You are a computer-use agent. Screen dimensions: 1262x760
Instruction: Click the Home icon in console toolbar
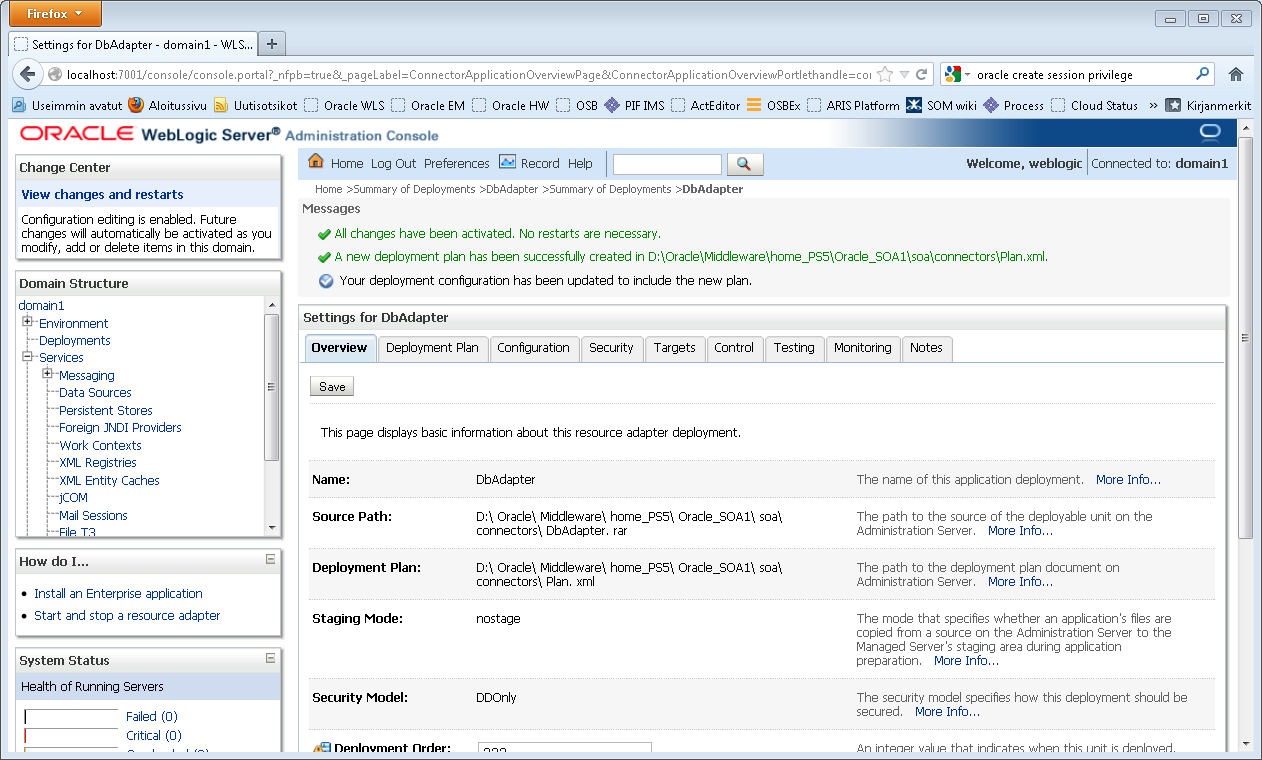316,162
